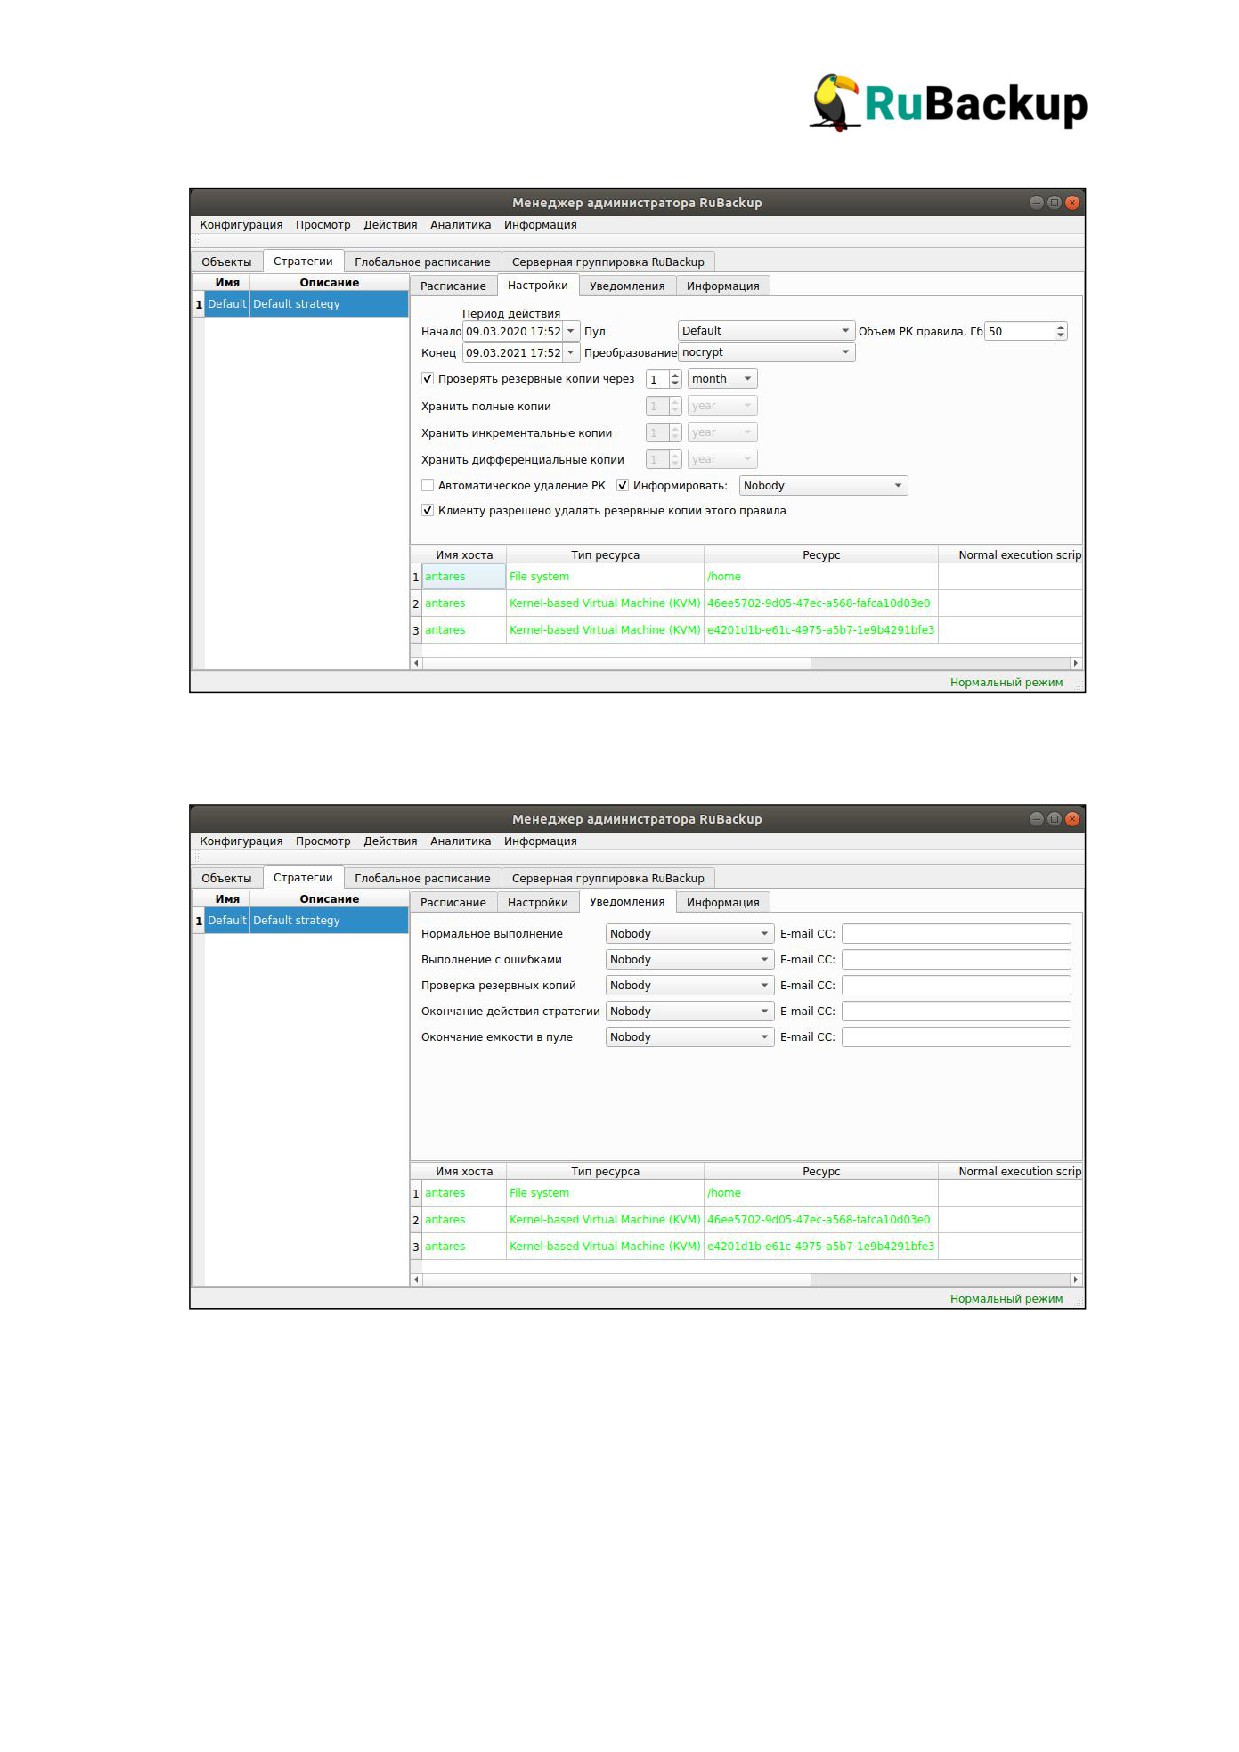1239x1752 pixels.
Task: Open Просмотр menu in the Настройки window
Action: click(323, 225)
